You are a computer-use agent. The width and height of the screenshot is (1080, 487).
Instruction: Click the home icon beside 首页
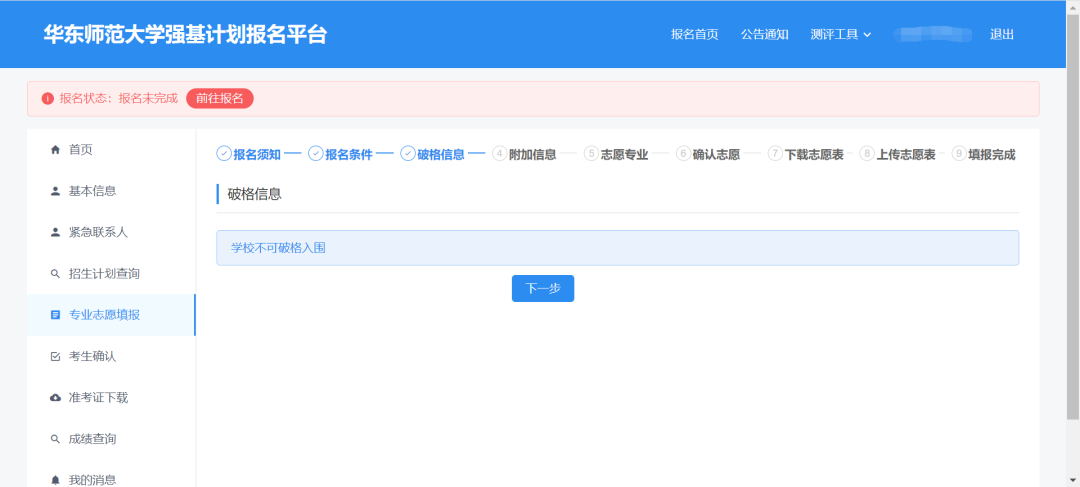(55, 150)
